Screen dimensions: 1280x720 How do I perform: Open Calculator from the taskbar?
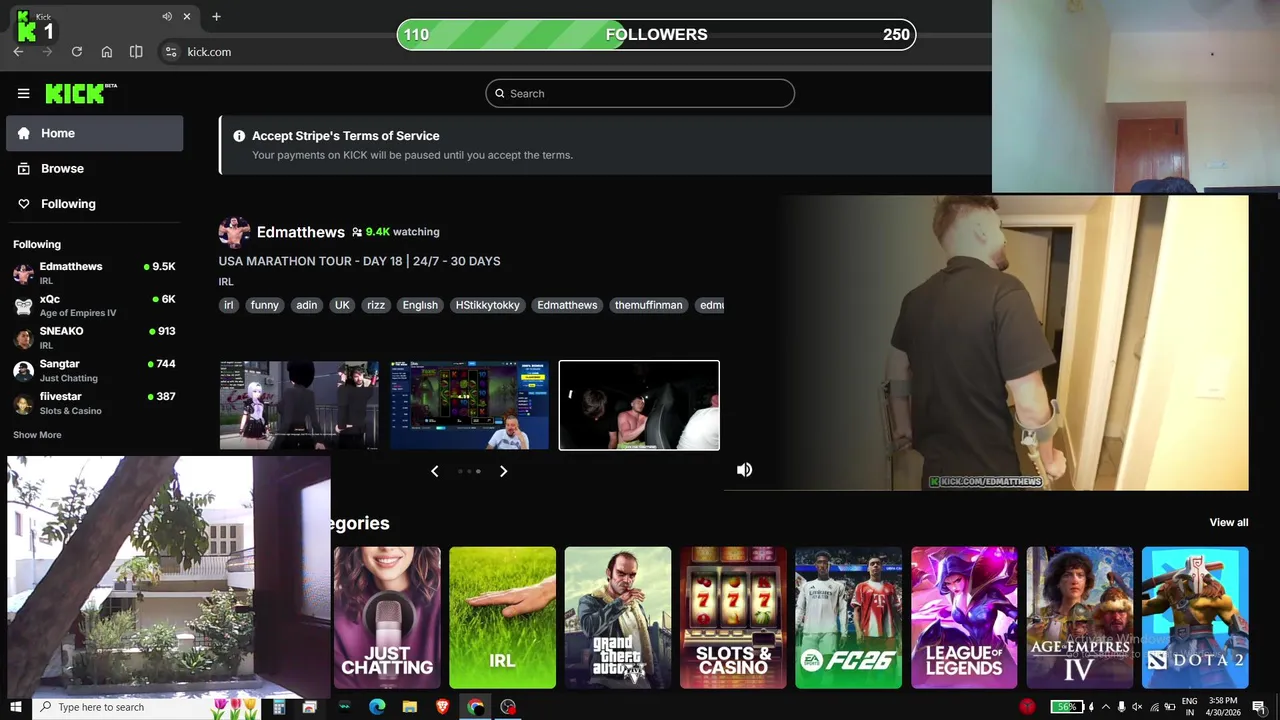(279, 707)
